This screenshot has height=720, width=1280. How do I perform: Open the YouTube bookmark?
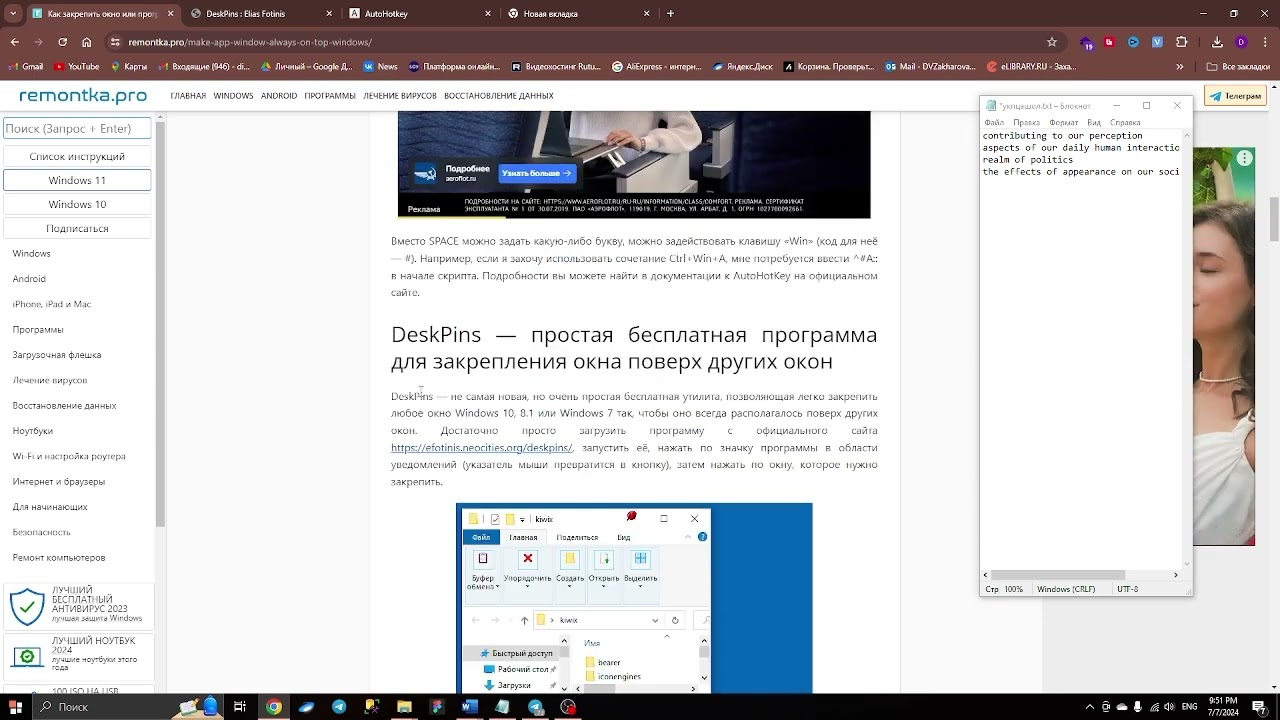pyautogui.click(x=76, y=67)
